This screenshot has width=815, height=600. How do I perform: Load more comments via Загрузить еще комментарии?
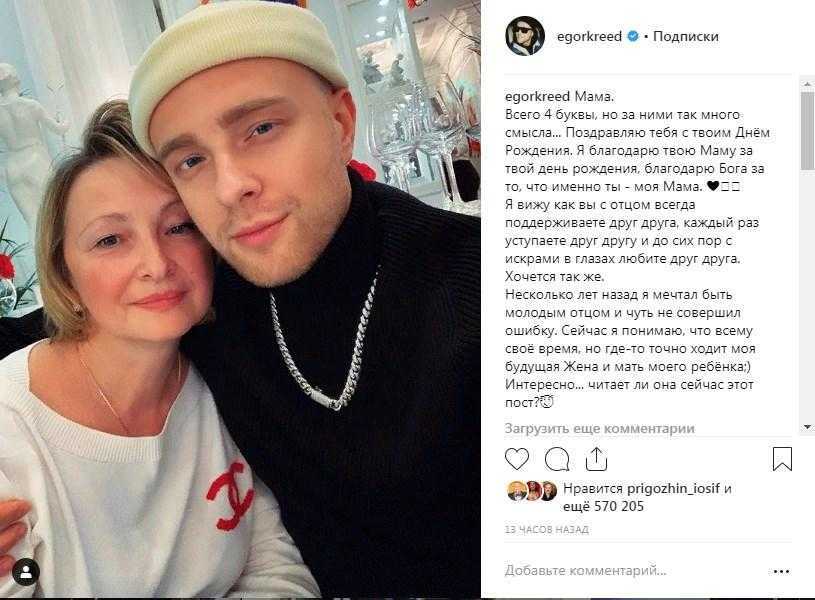[x=599, y=429]
